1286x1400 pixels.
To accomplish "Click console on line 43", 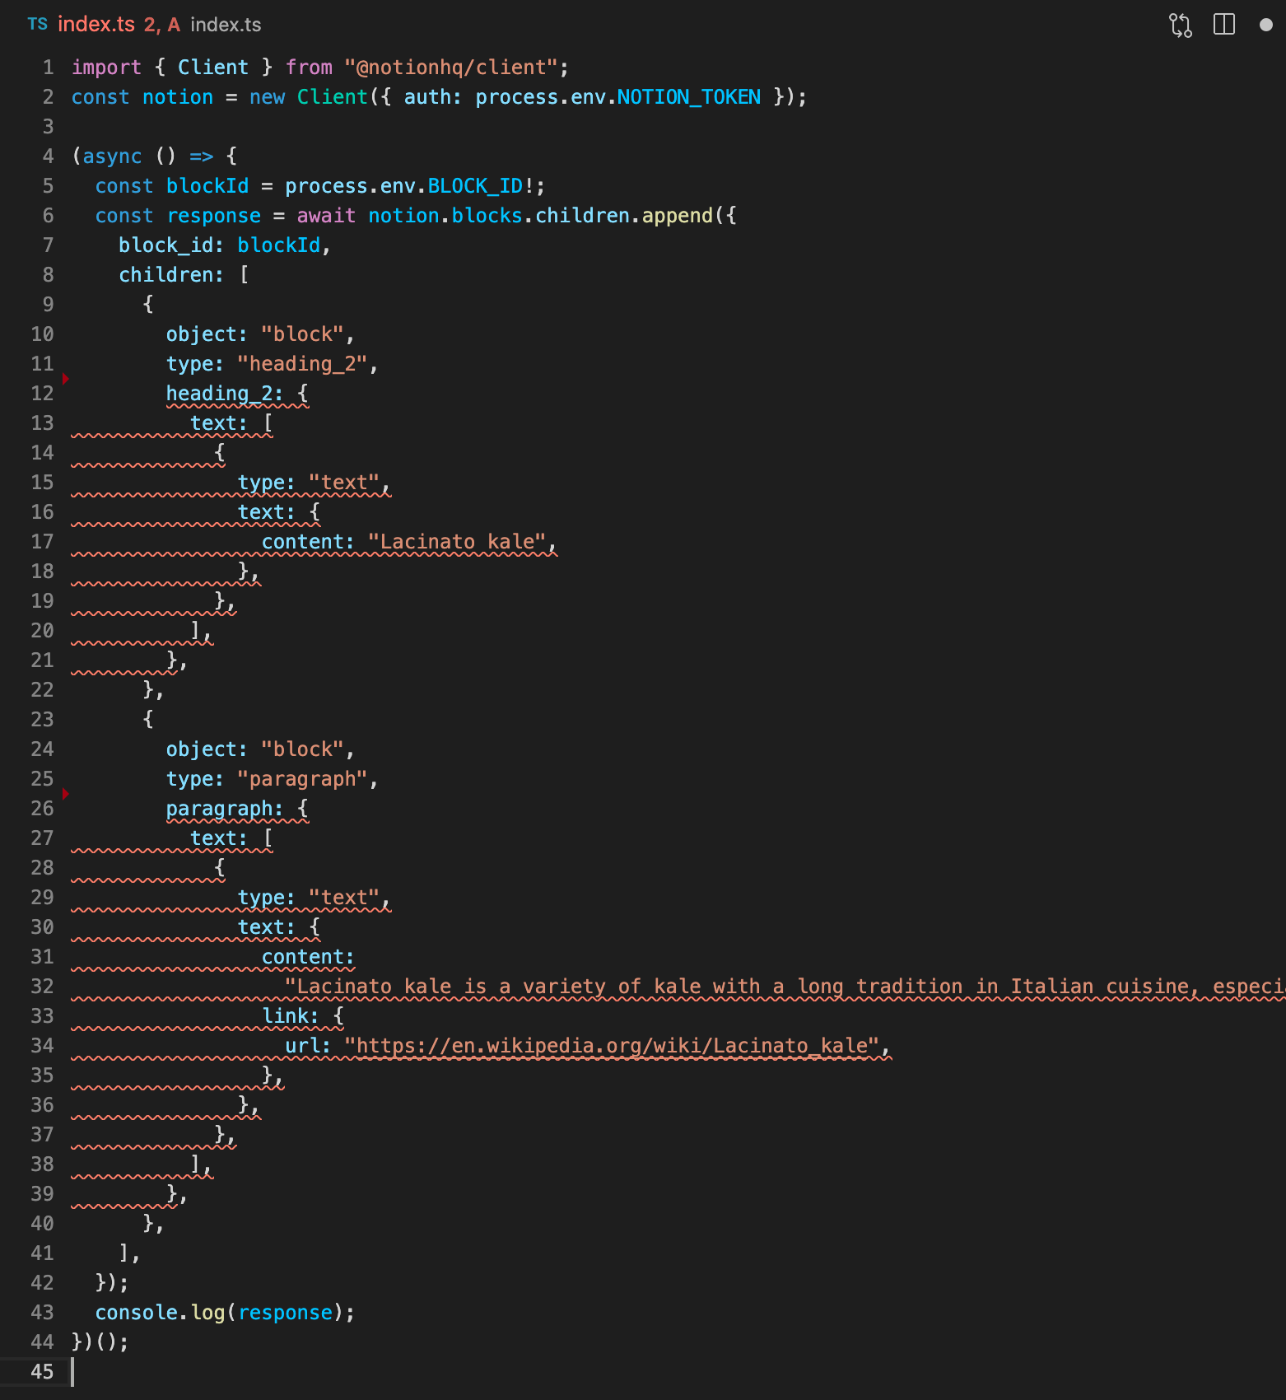I will click(x=136, y=1313).
